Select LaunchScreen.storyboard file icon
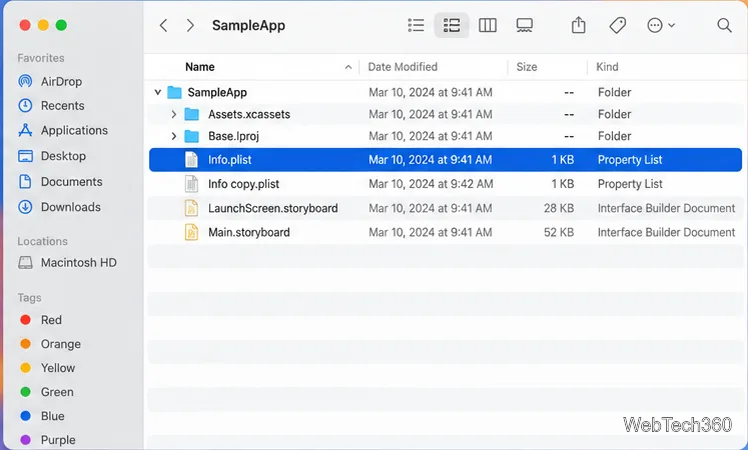 [191, 208]
